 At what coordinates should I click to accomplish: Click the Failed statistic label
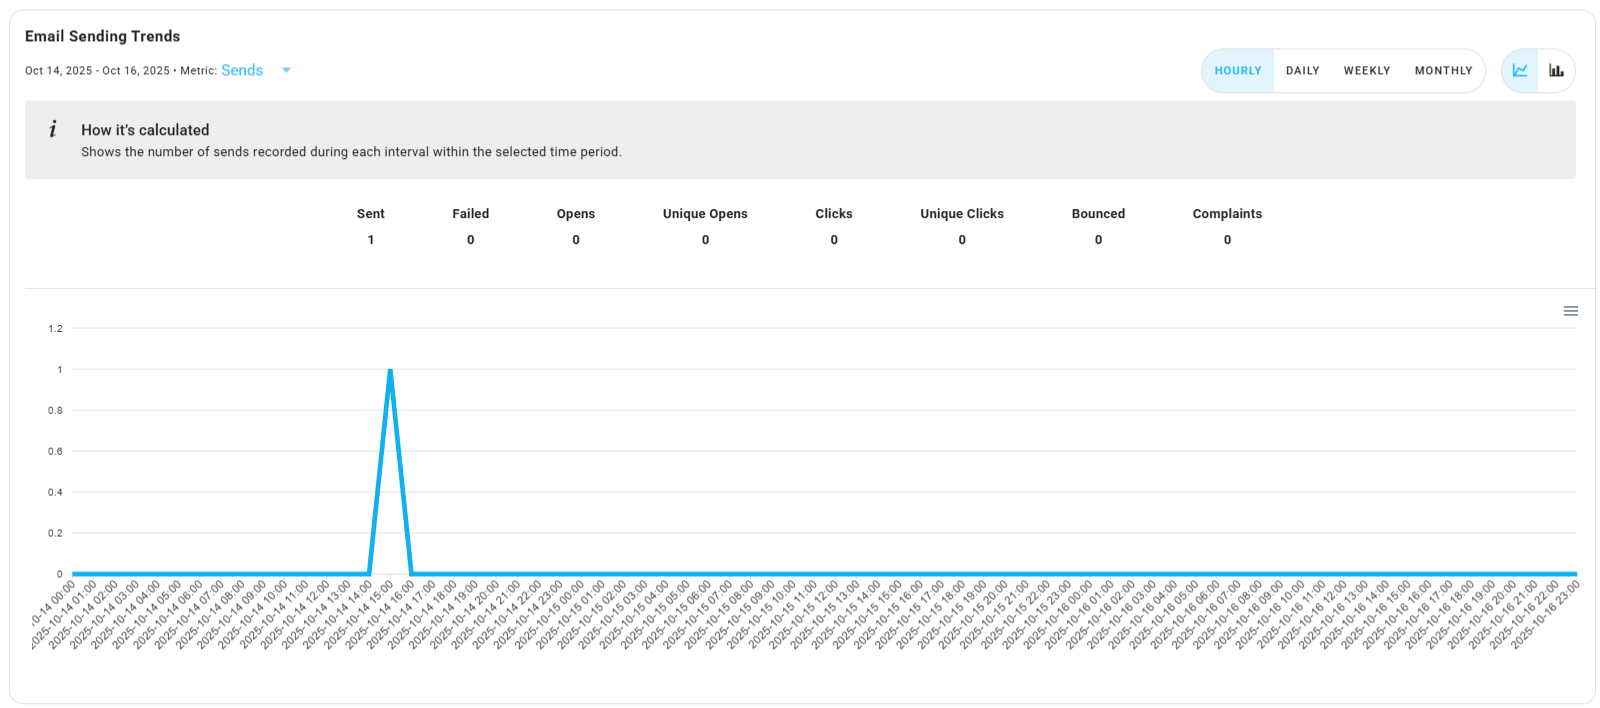pyautogui.click(x=470, y=214)
